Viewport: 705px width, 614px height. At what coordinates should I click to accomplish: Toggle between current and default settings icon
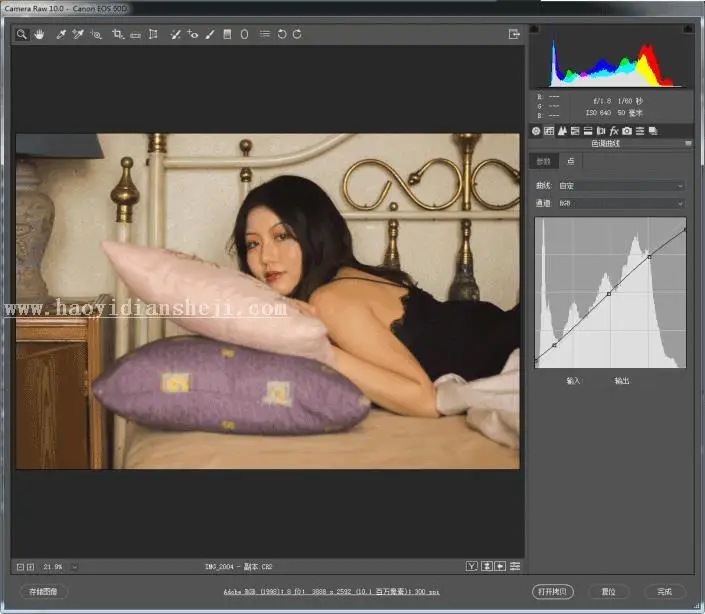click(x=515, y=566)
